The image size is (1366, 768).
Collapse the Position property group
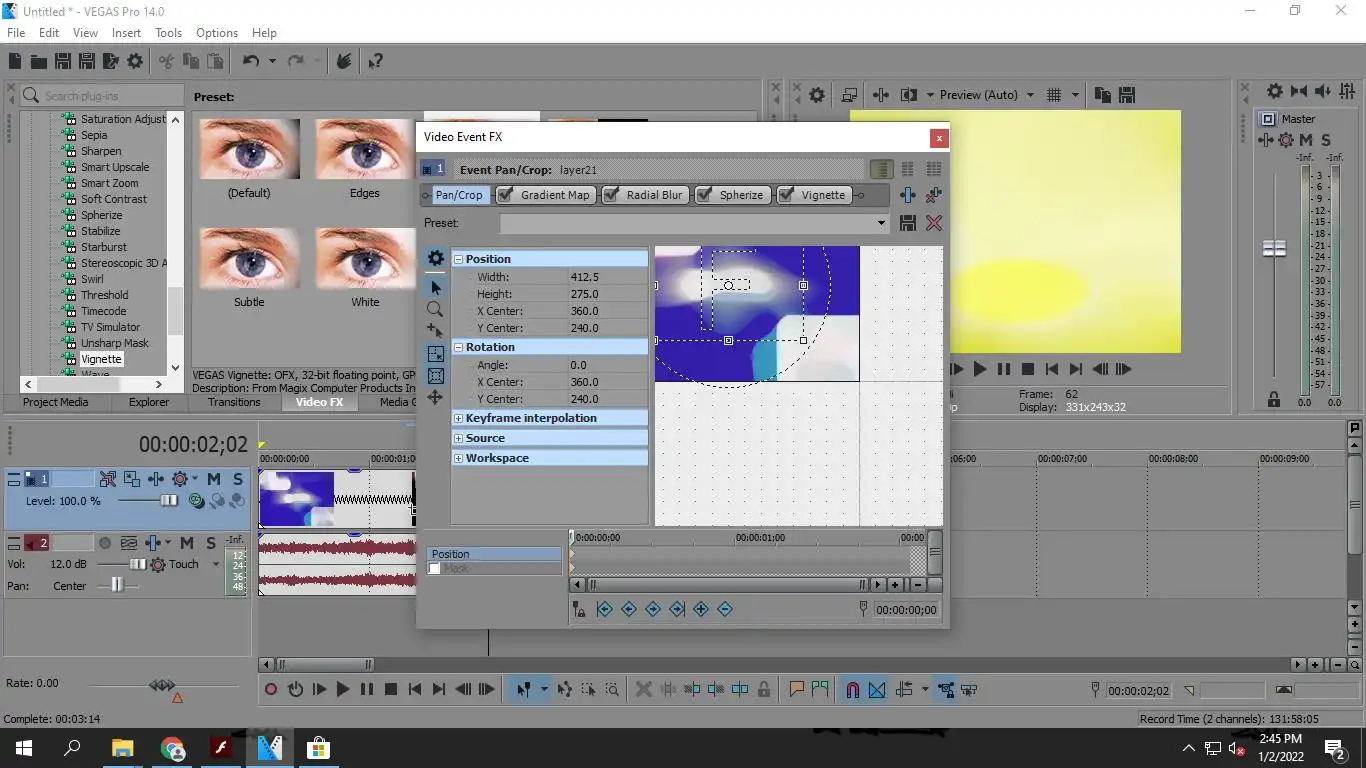(459, 259)
